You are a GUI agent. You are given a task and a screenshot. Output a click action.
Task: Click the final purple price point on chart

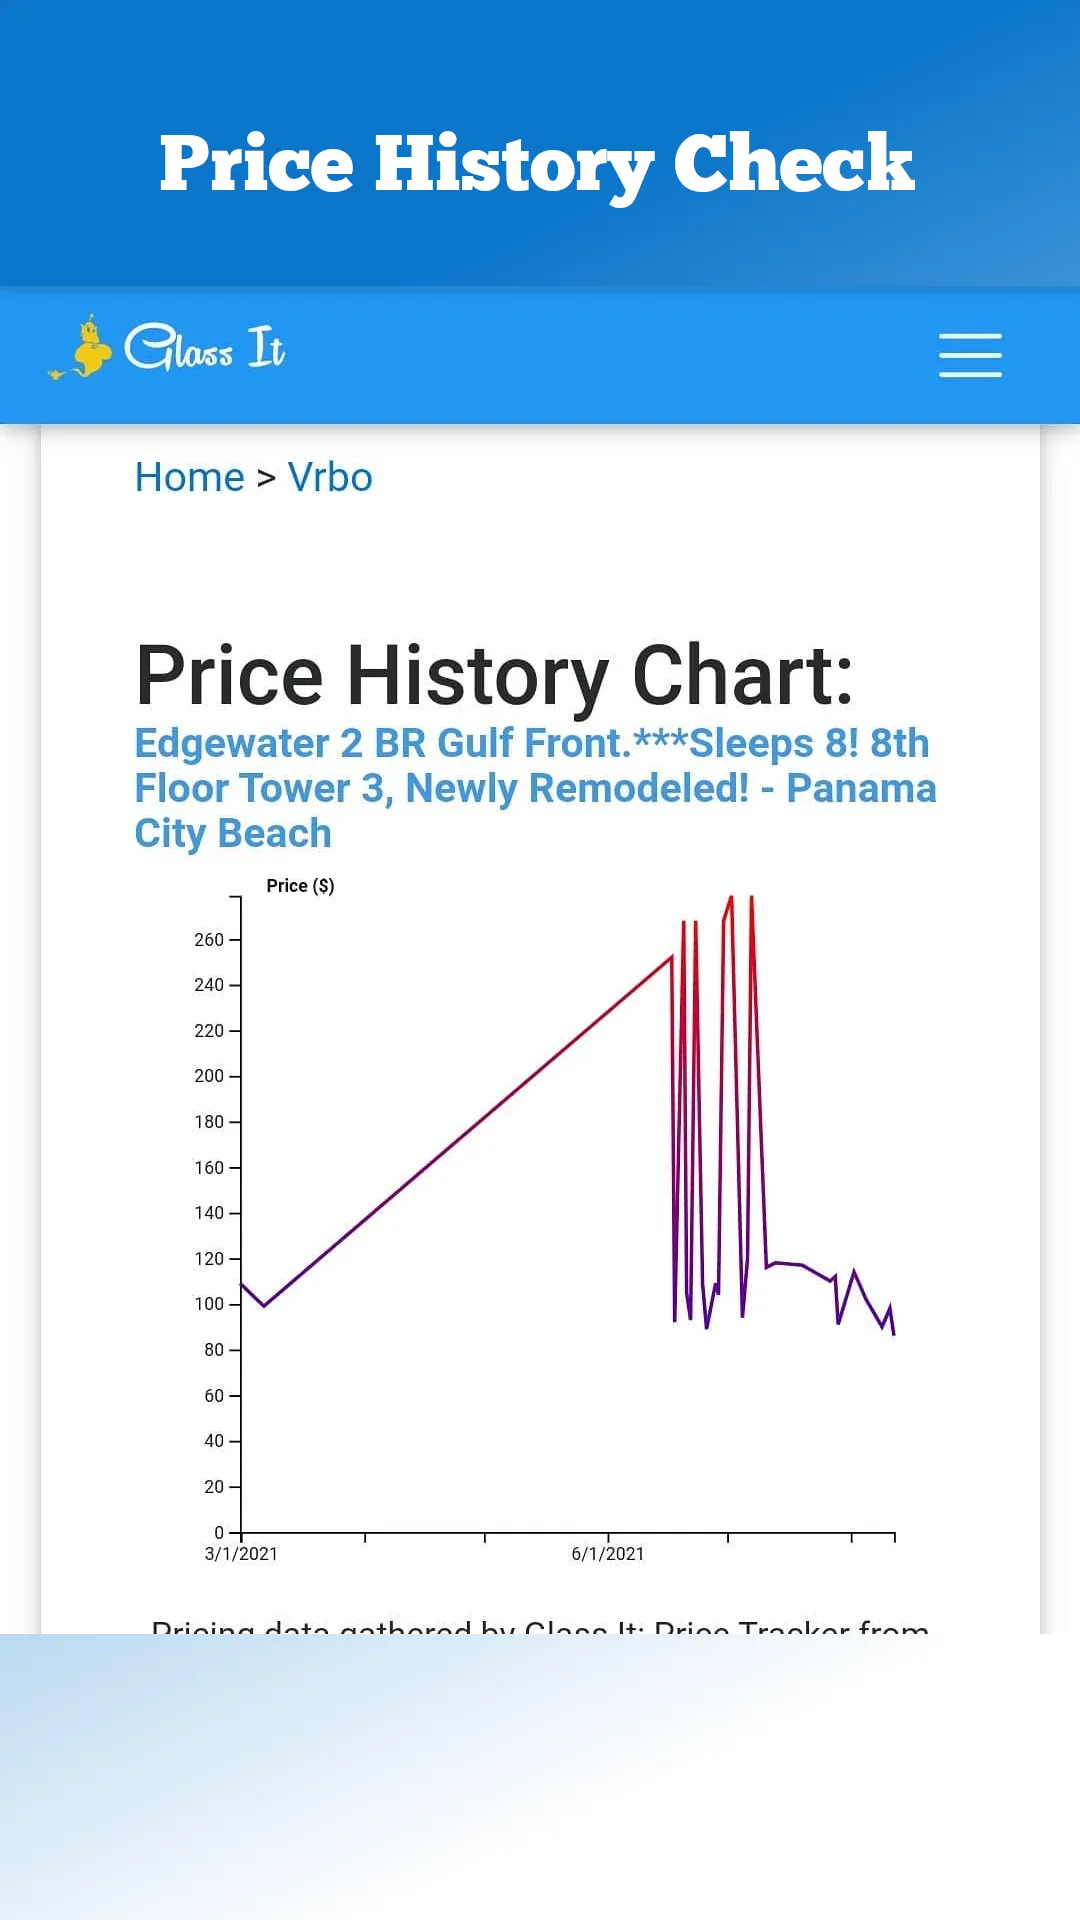893,1333
